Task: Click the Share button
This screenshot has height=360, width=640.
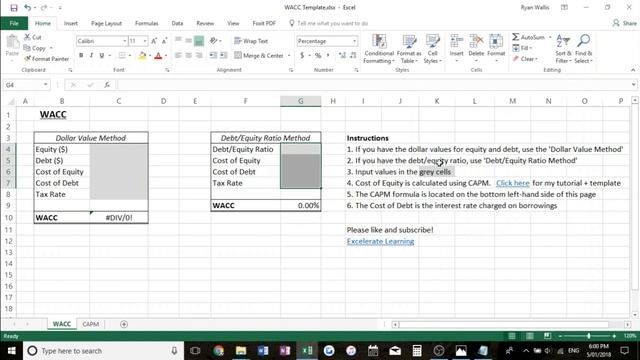Action: pos(625,23)
